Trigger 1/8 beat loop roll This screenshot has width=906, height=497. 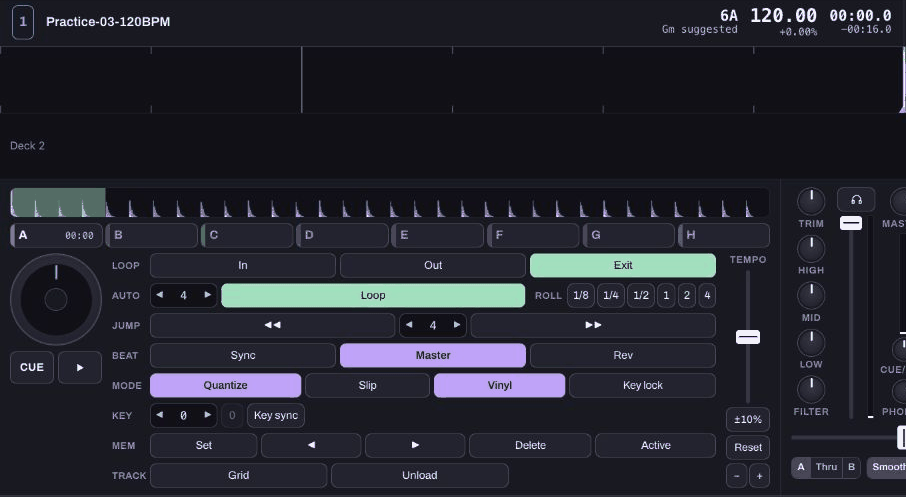pos(581,295)
